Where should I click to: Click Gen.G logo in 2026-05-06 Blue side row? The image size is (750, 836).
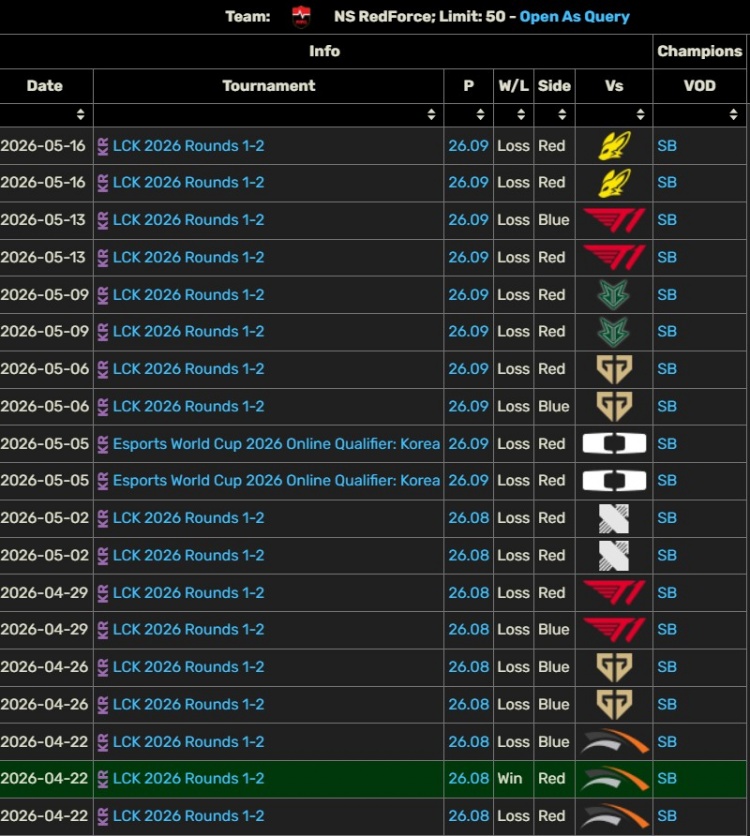click(x=614, y=406)
